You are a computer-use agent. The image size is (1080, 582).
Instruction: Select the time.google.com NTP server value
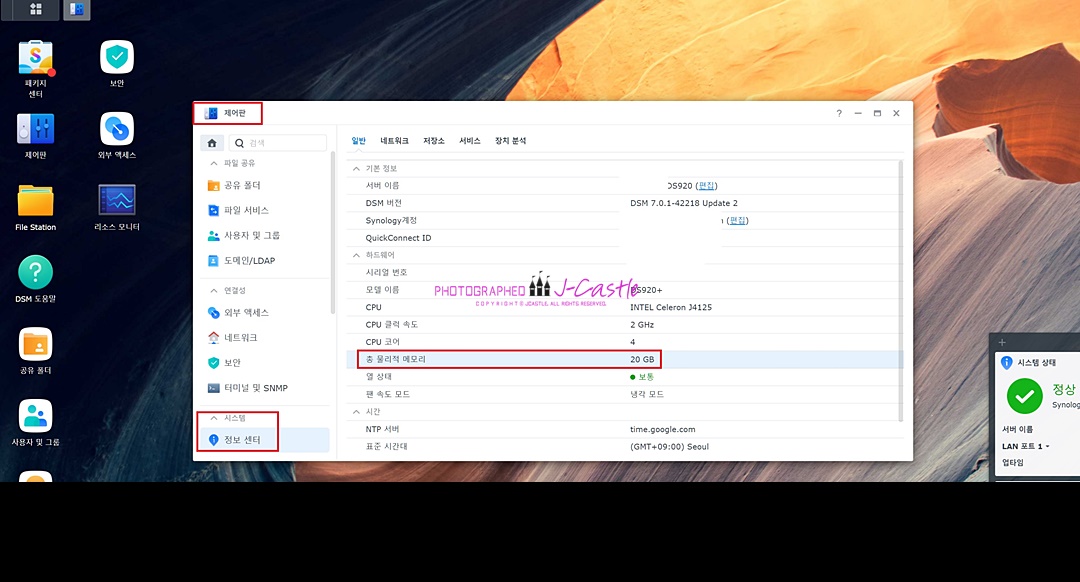tap(663, 429)
